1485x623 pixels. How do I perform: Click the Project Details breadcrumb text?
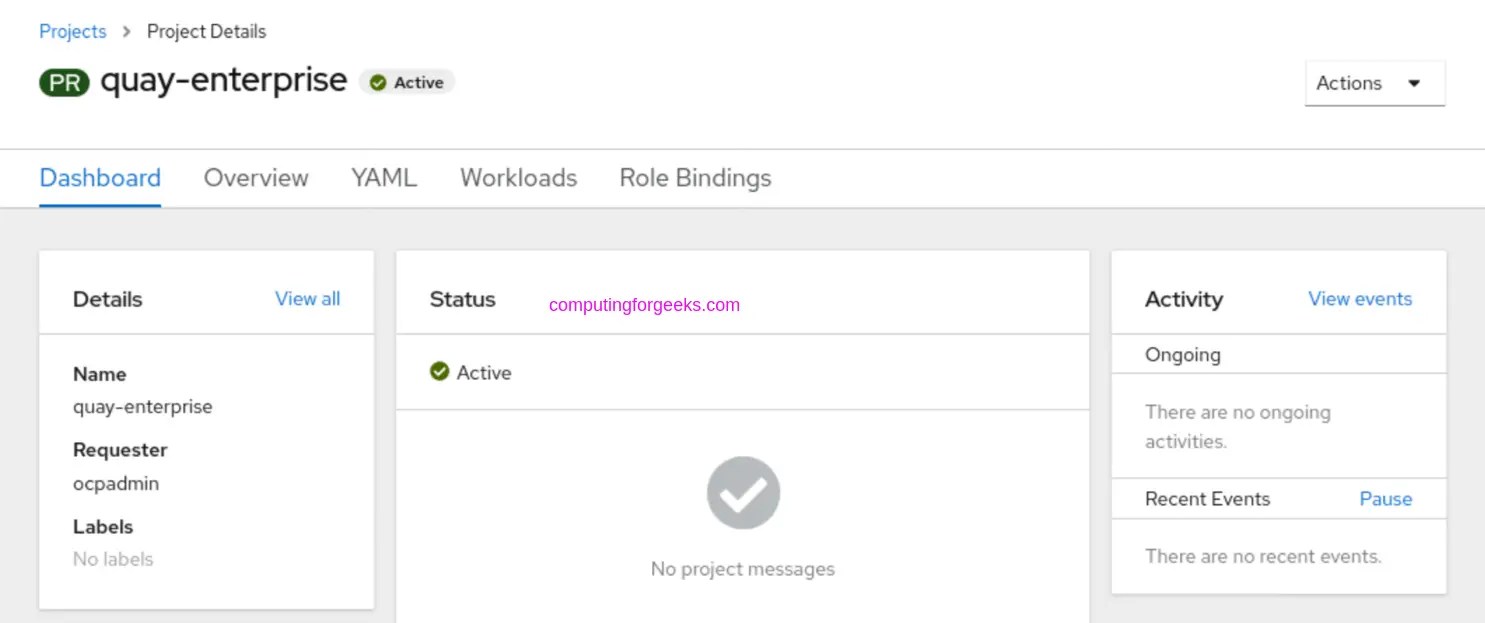click(206, 31)
